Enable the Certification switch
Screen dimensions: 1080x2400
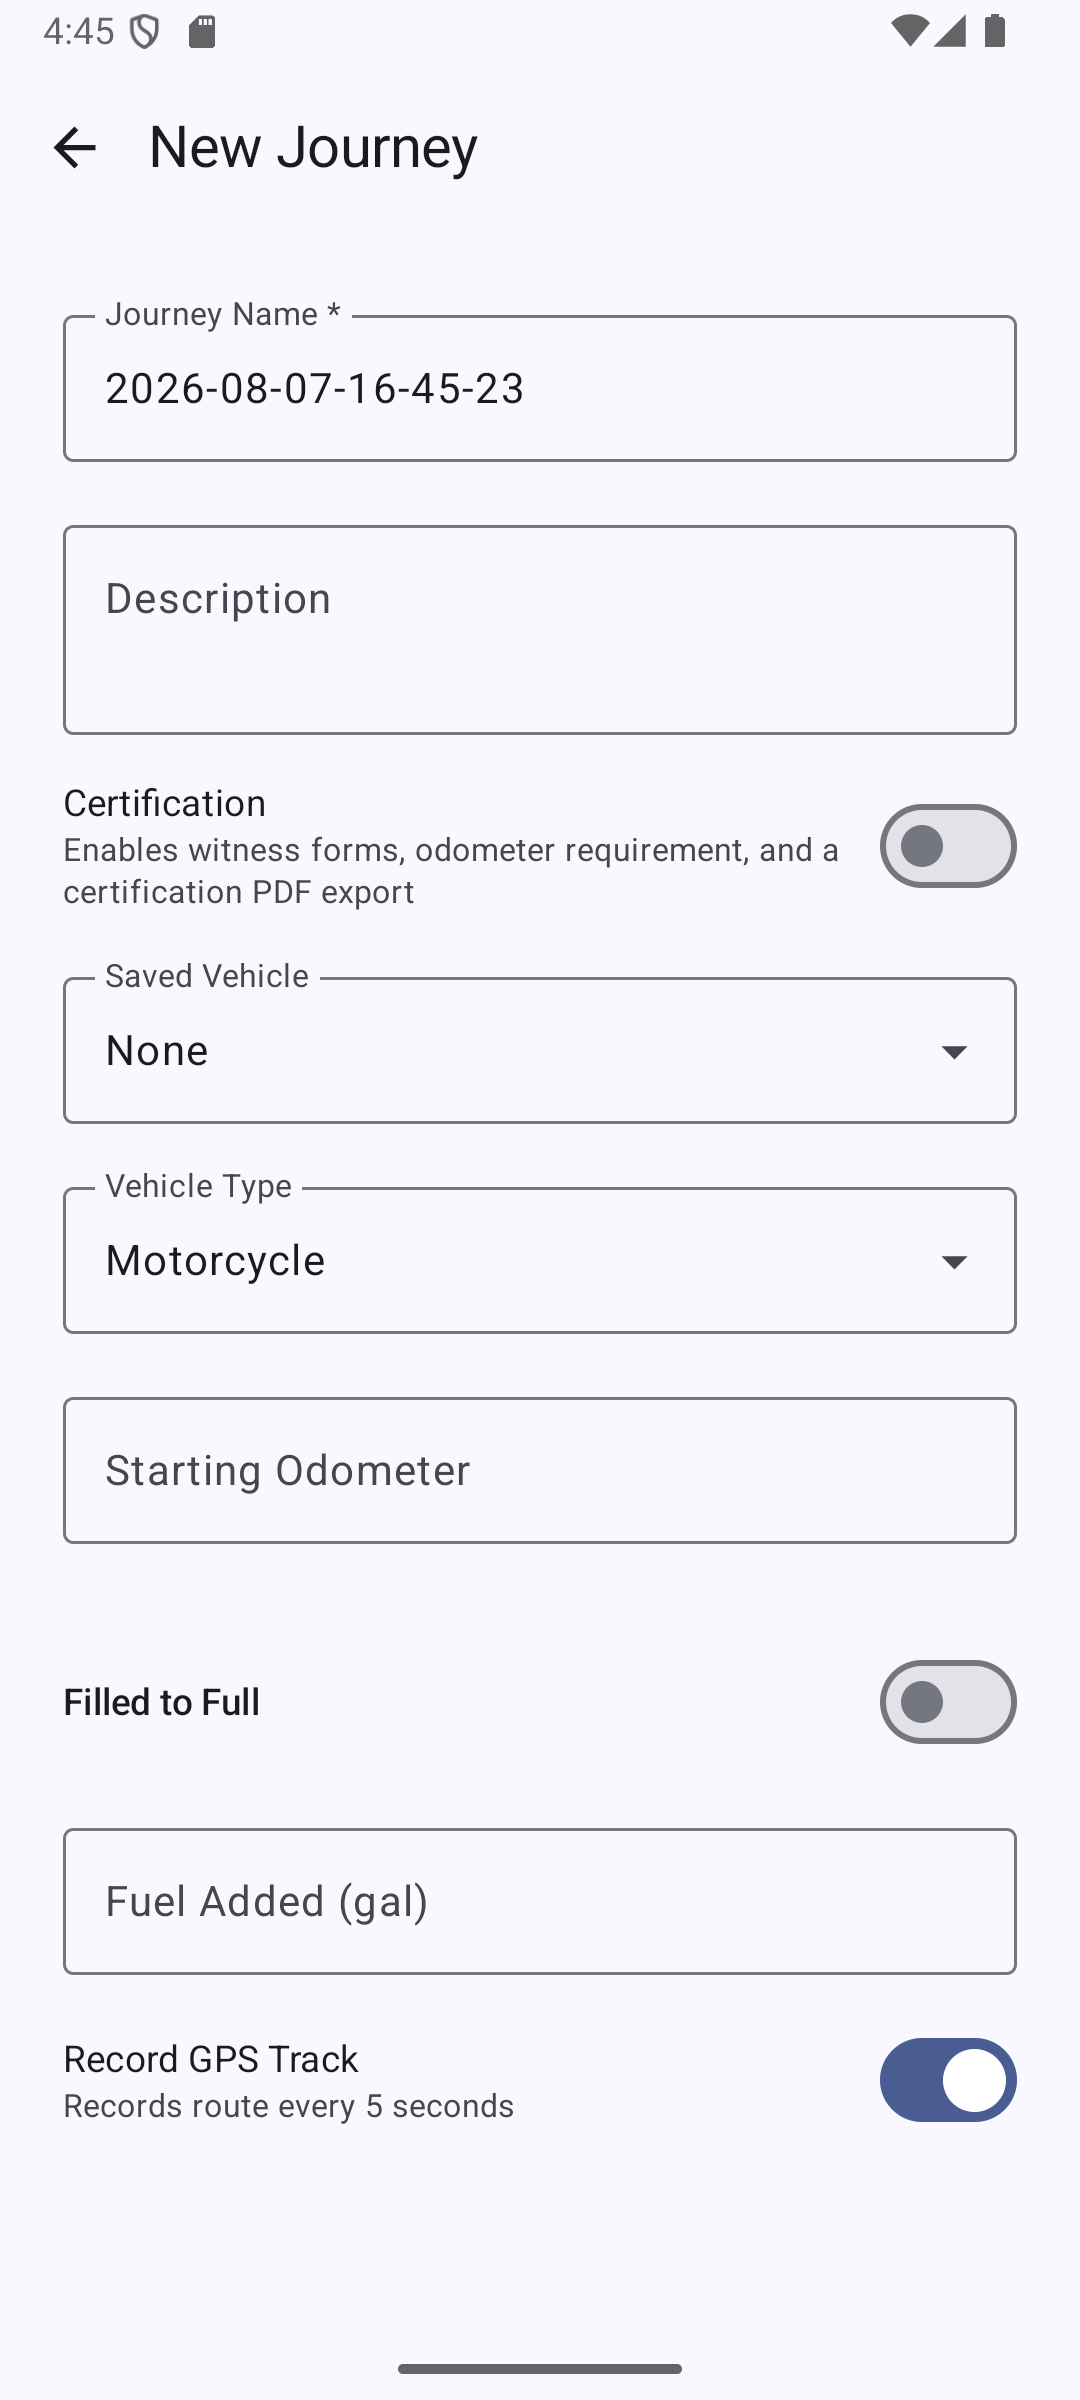[x=948, y=846]
